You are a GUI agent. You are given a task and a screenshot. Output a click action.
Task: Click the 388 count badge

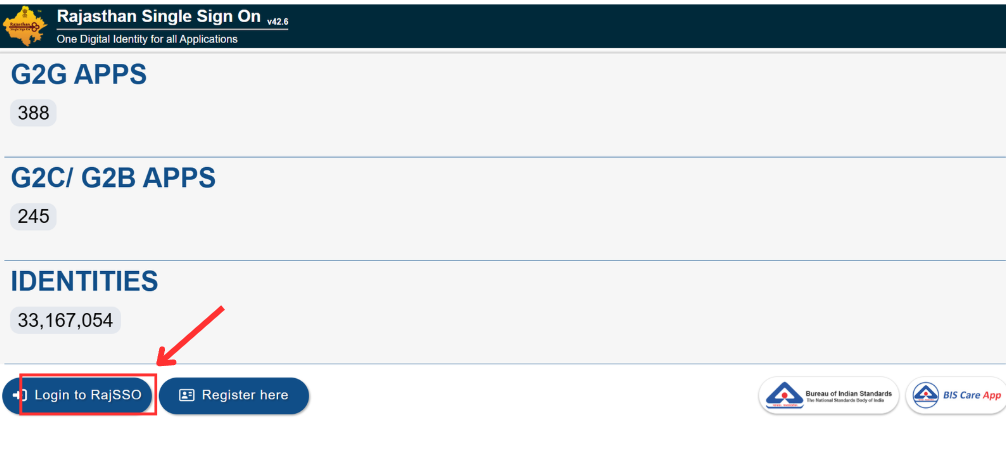coord(33,113)
